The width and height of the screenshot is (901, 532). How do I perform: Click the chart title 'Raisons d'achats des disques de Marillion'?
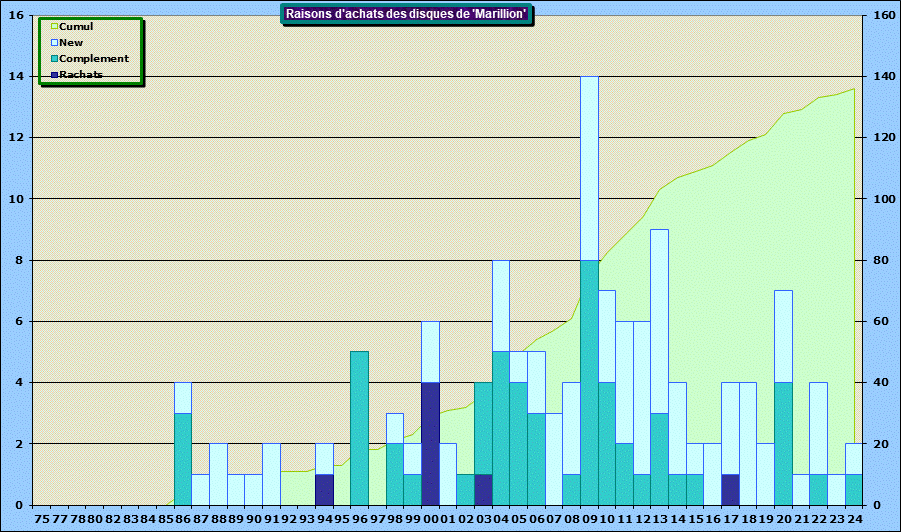pyautogui.click(x=406, y=14)
